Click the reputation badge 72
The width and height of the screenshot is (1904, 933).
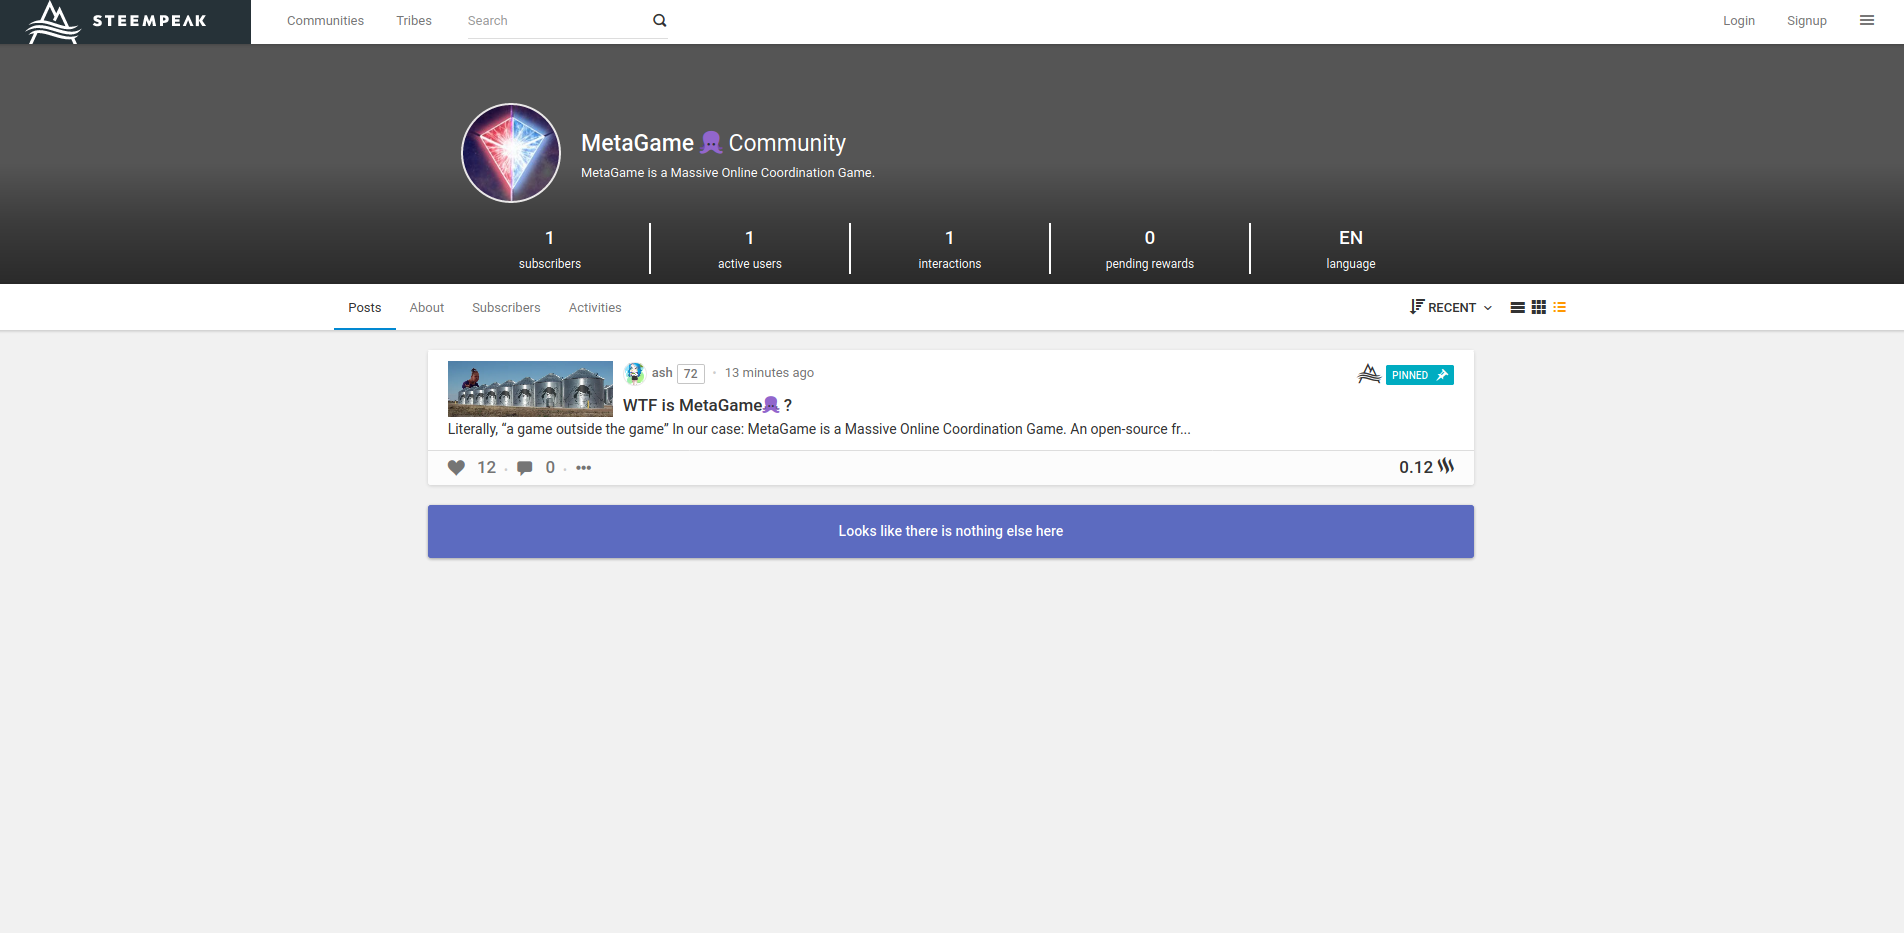coord(691,373)
